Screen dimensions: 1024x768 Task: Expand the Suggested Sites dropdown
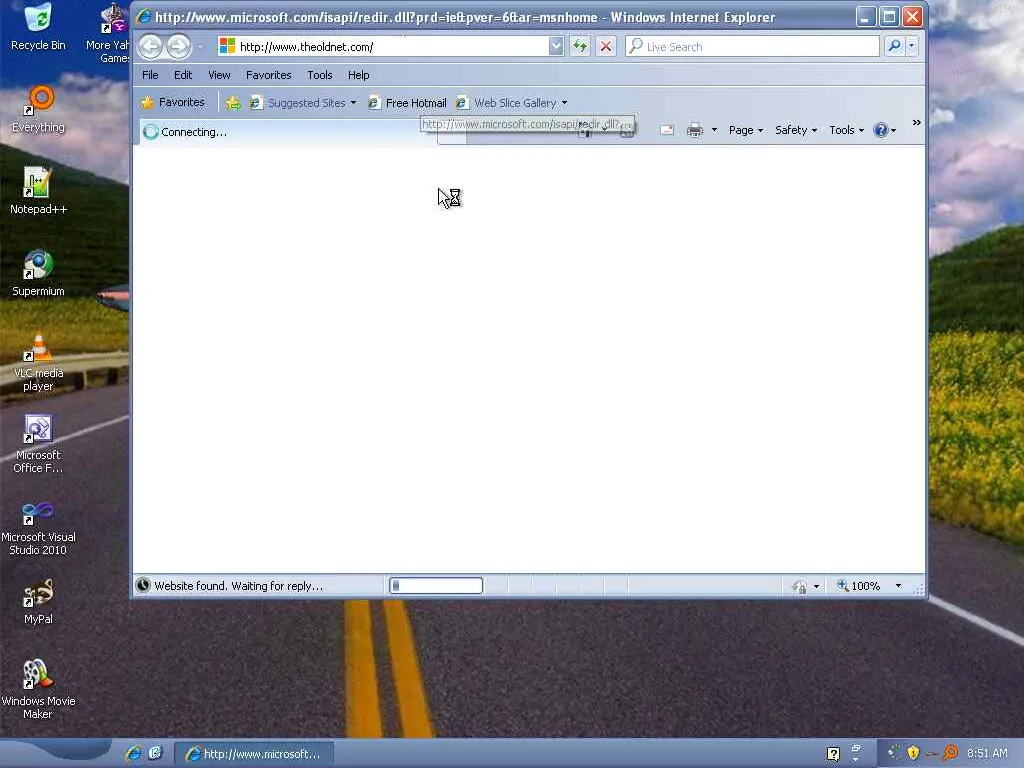353,103
